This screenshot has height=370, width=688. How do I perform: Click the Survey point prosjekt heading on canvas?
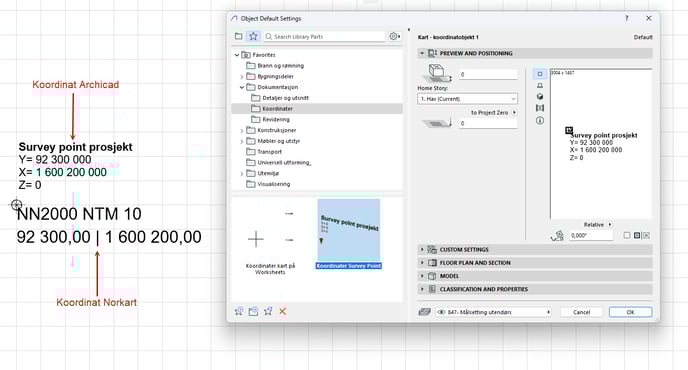tap(75, 147)
